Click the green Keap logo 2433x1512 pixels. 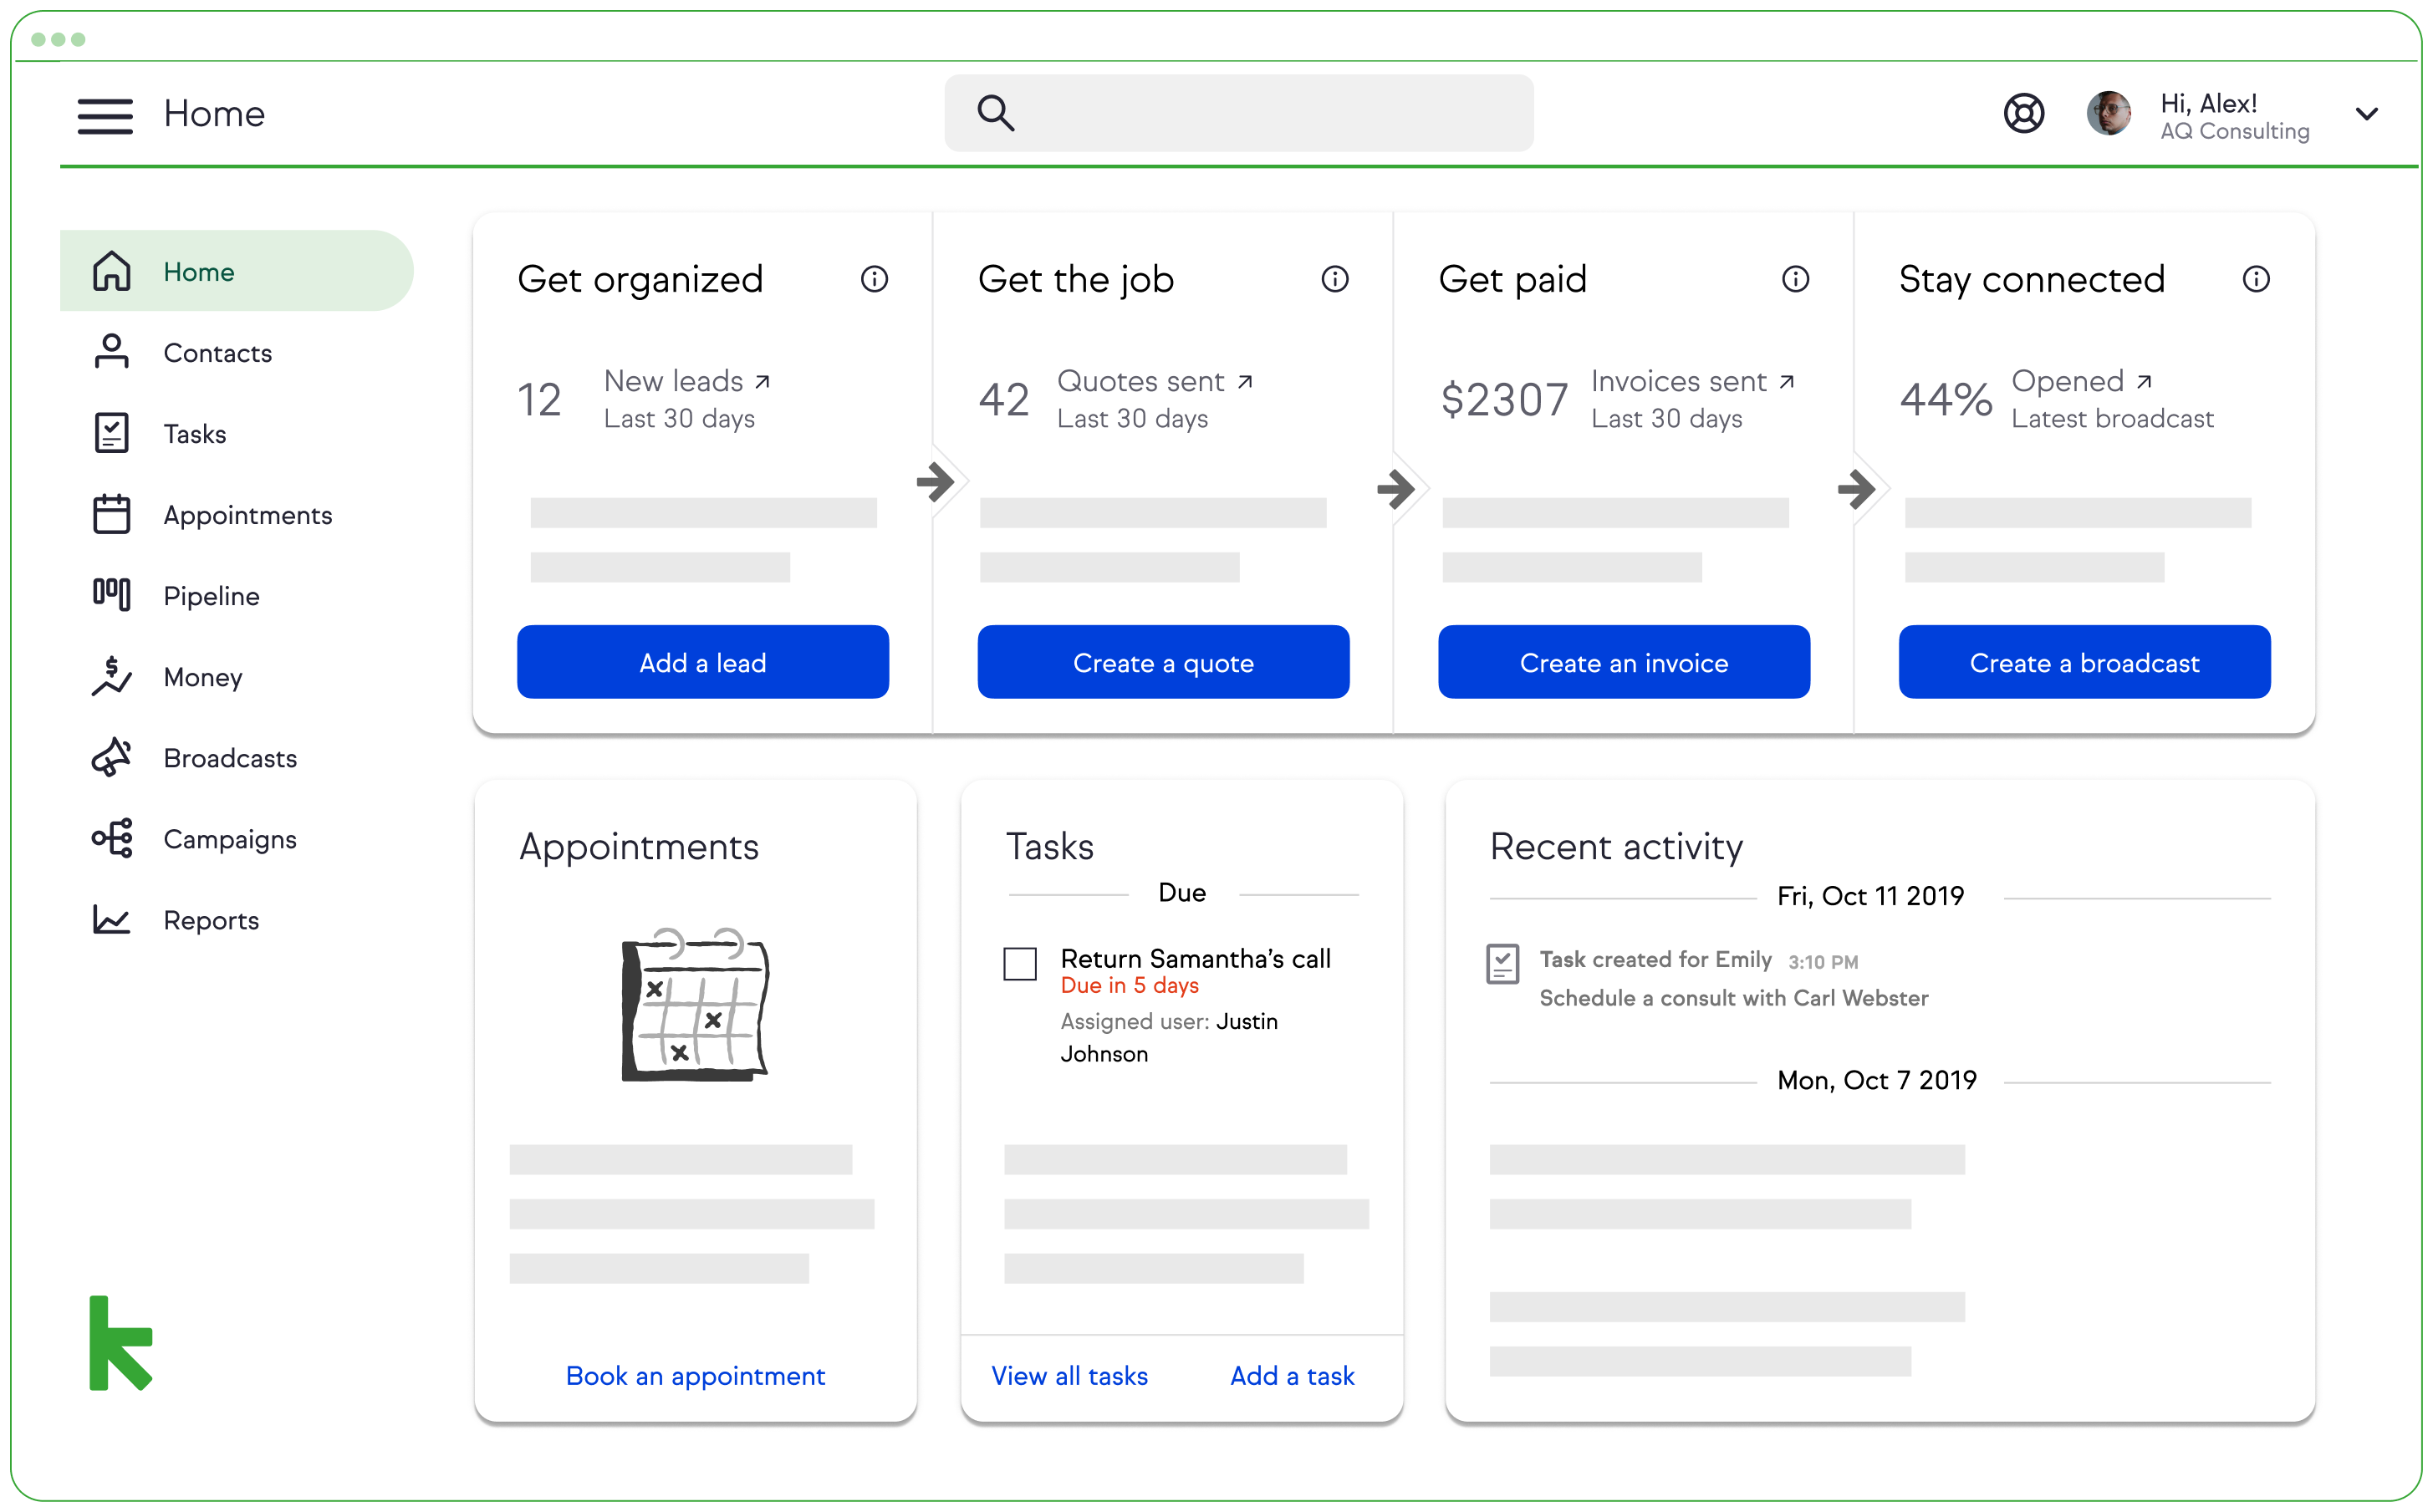120,1343
